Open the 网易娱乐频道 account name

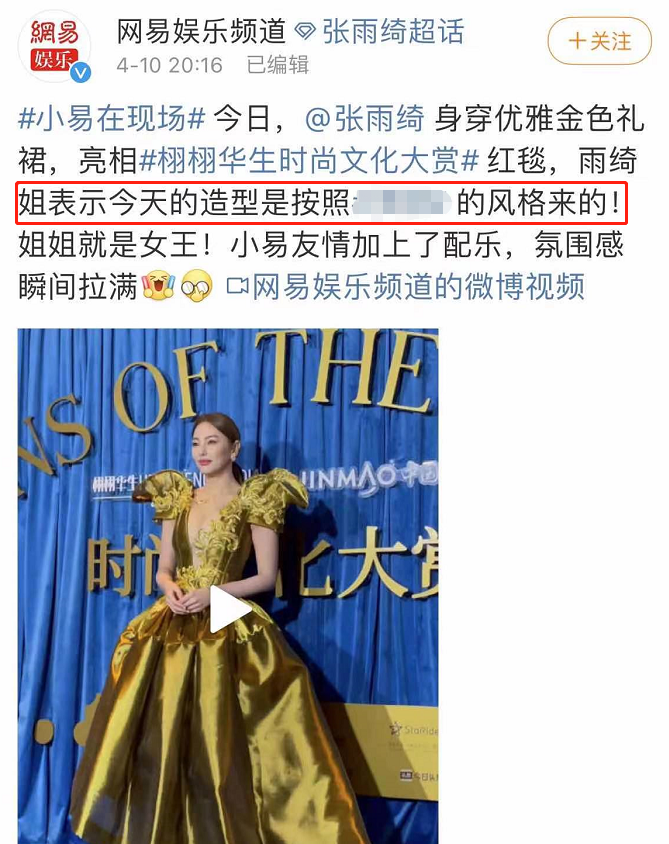(x=201, y=31)
